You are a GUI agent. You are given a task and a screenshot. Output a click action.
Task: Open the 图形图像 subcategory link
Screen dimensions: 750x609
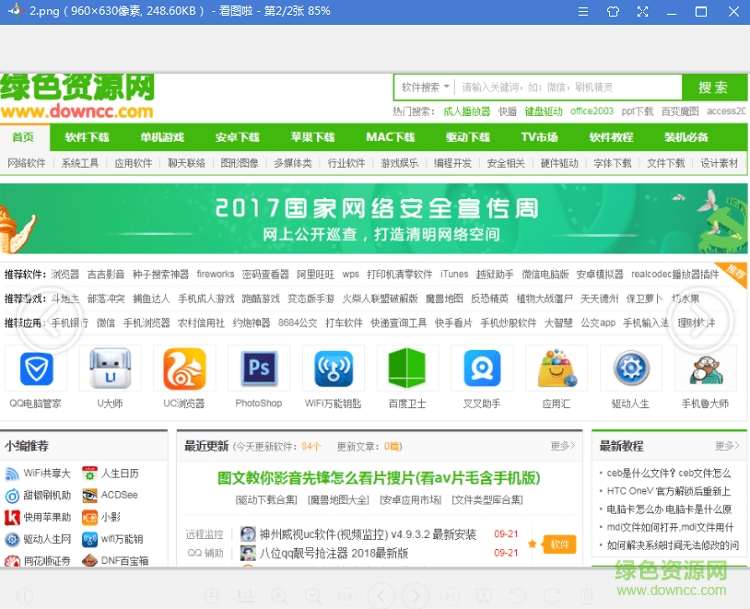point(239,163)
